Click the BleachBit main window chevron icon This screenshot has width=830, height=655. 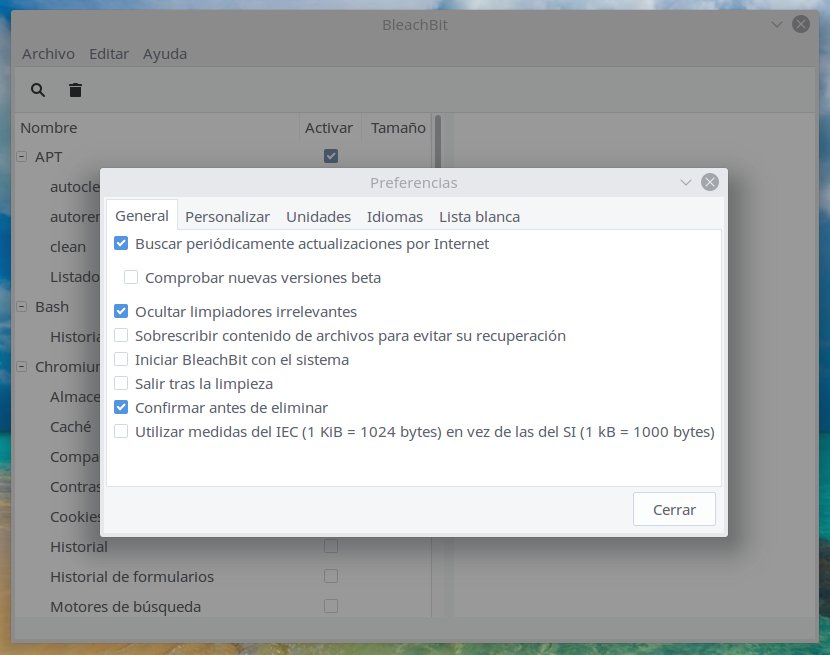(777, 24)
